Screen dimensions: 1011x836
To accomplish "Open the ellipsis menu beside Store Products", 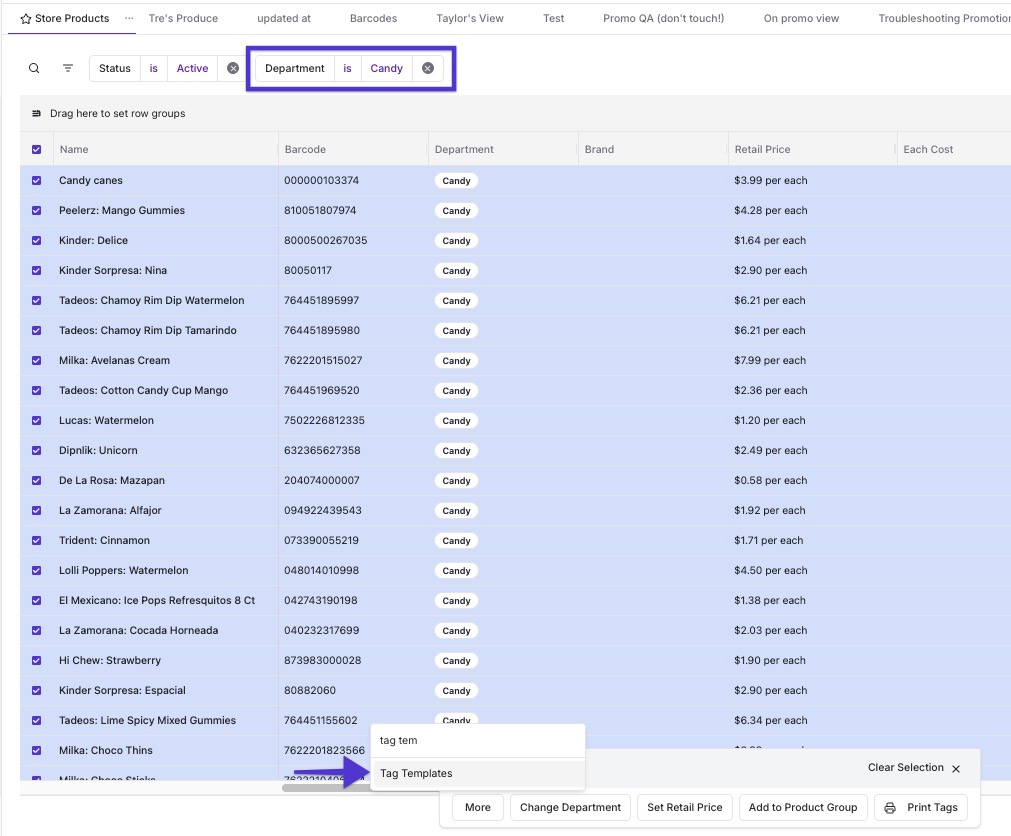I will (129, 18).
